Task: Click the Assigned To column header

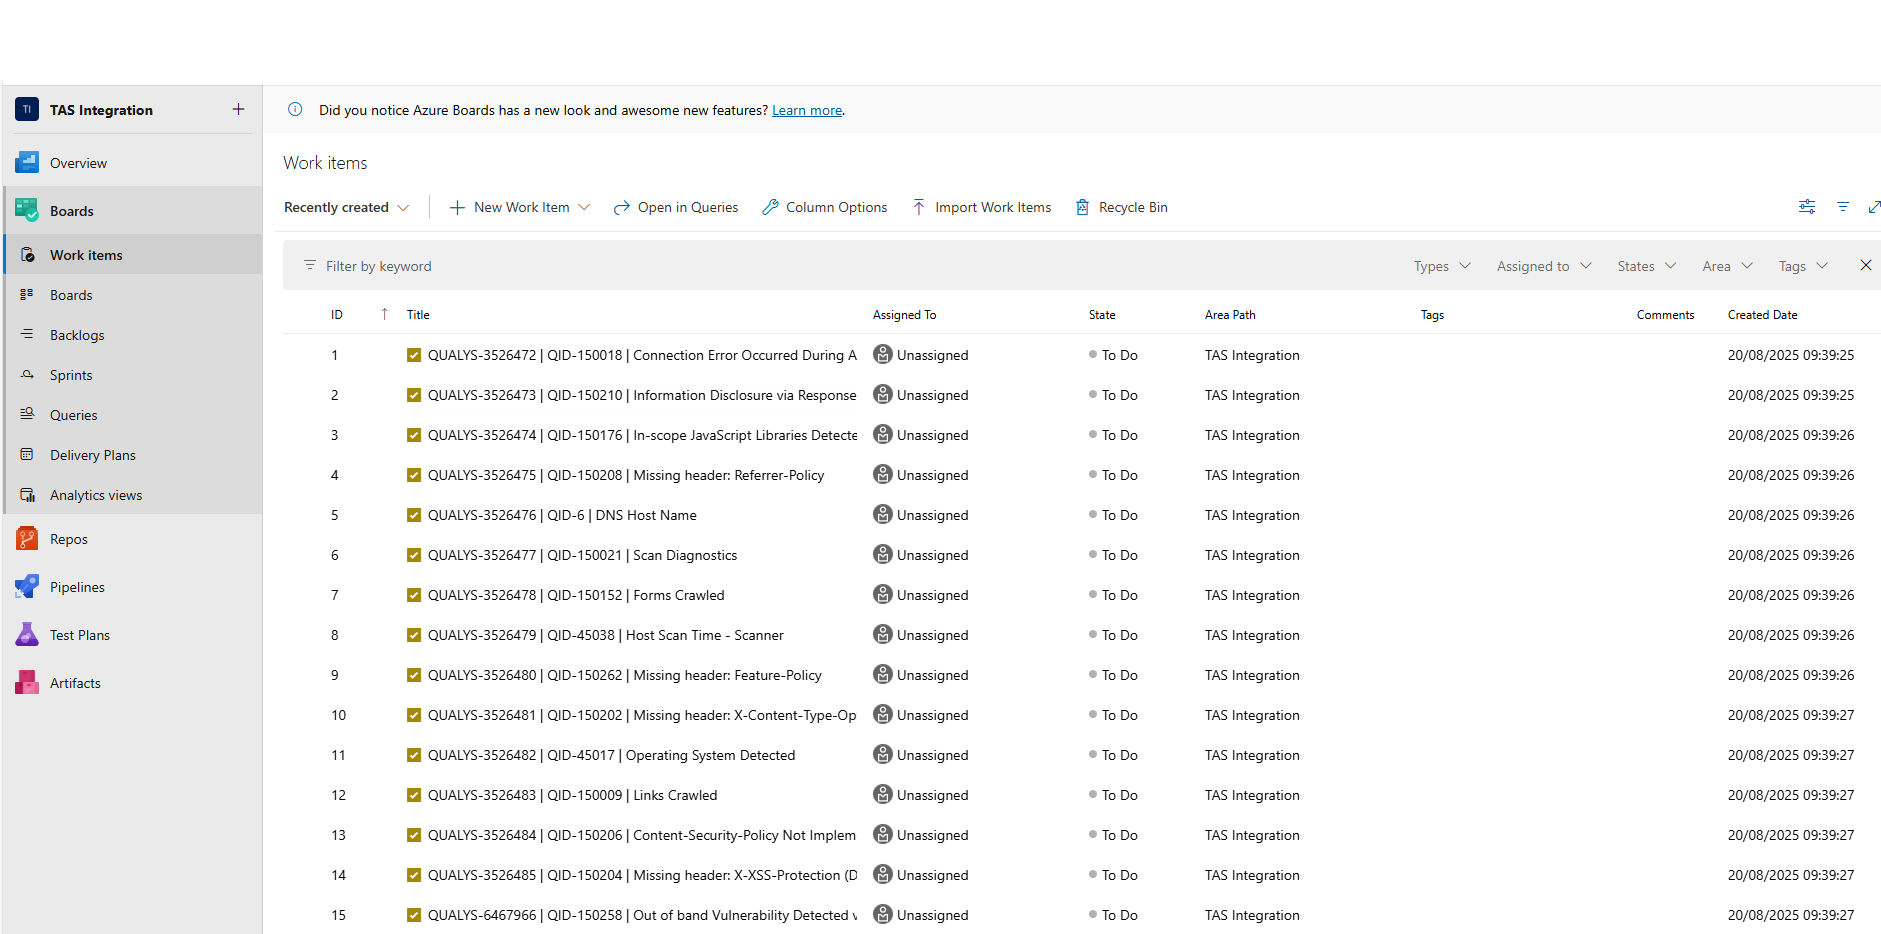Action: point(904,314)
